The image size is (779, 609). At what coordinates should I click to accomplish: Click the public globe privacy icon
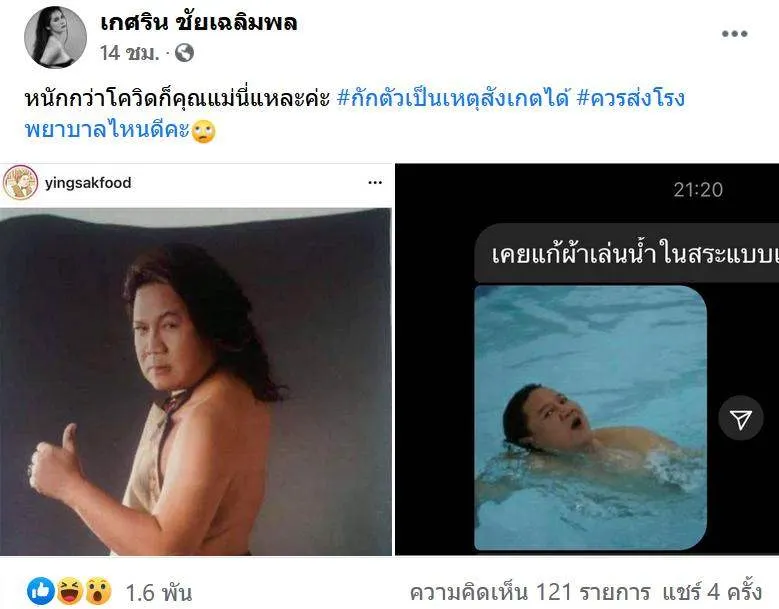(184, 53)
